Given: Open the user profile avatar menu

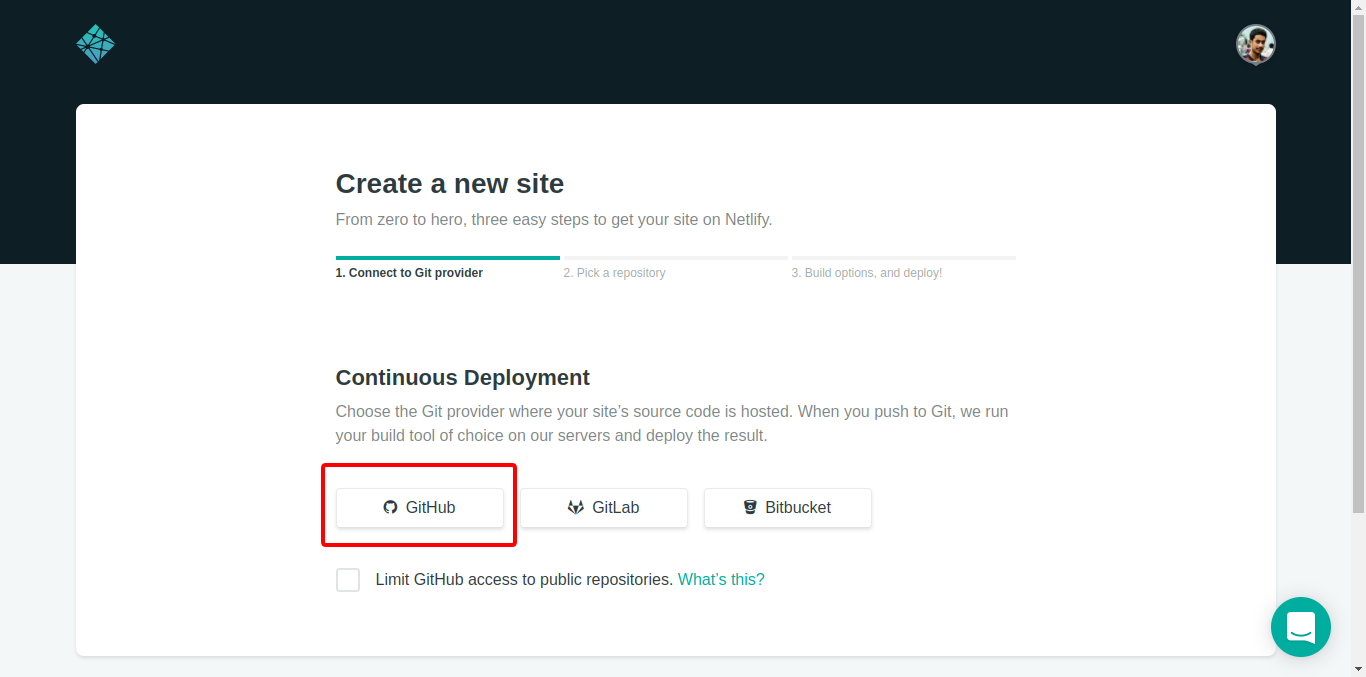Looking at the screenshot, I should coord(1255,45).
